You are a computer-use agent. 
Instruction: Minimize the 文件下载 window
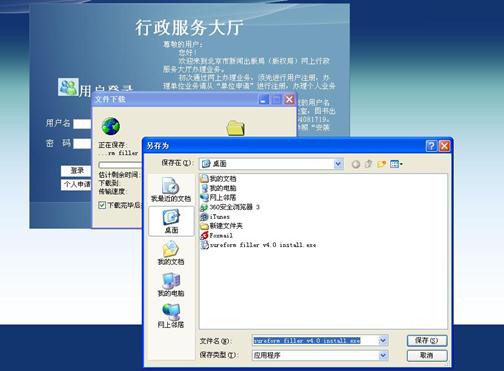click(263, 99)
